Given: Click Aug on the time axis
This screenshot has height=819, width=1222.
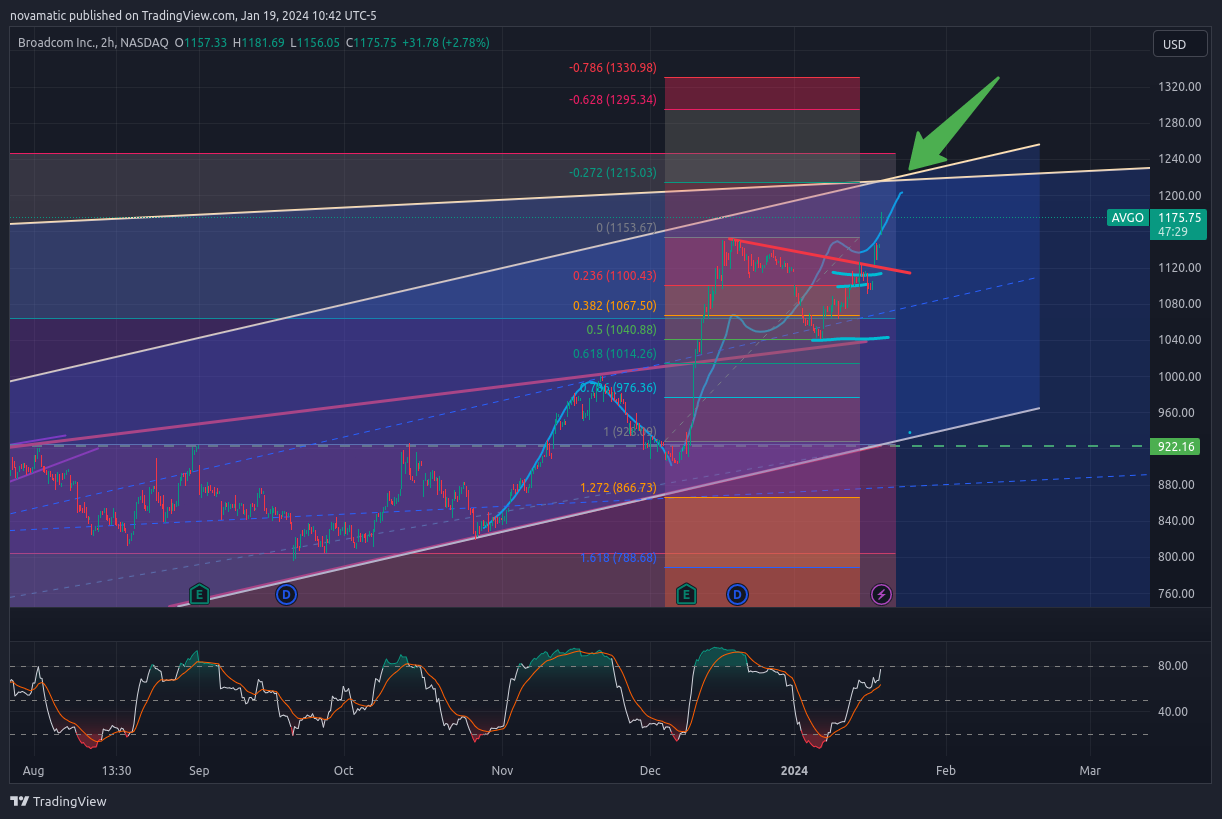Looking at the screenshot, I should pos(33,771).
